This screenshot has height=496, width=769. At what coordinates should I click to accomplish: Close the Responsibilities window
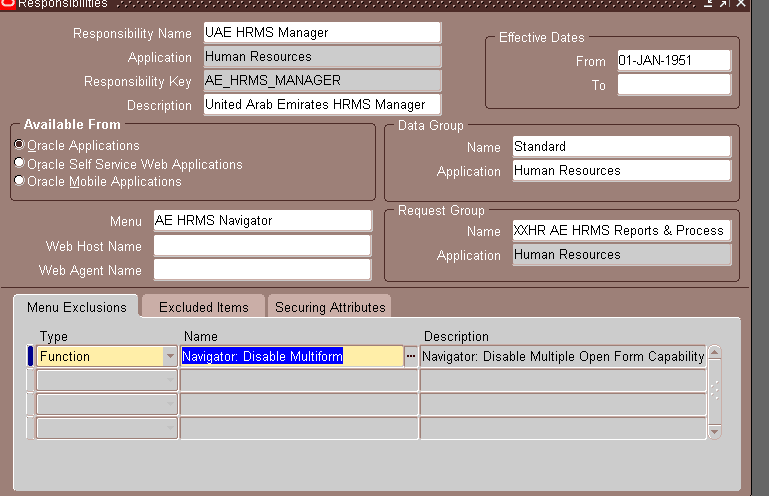click(x=741, y=3)
